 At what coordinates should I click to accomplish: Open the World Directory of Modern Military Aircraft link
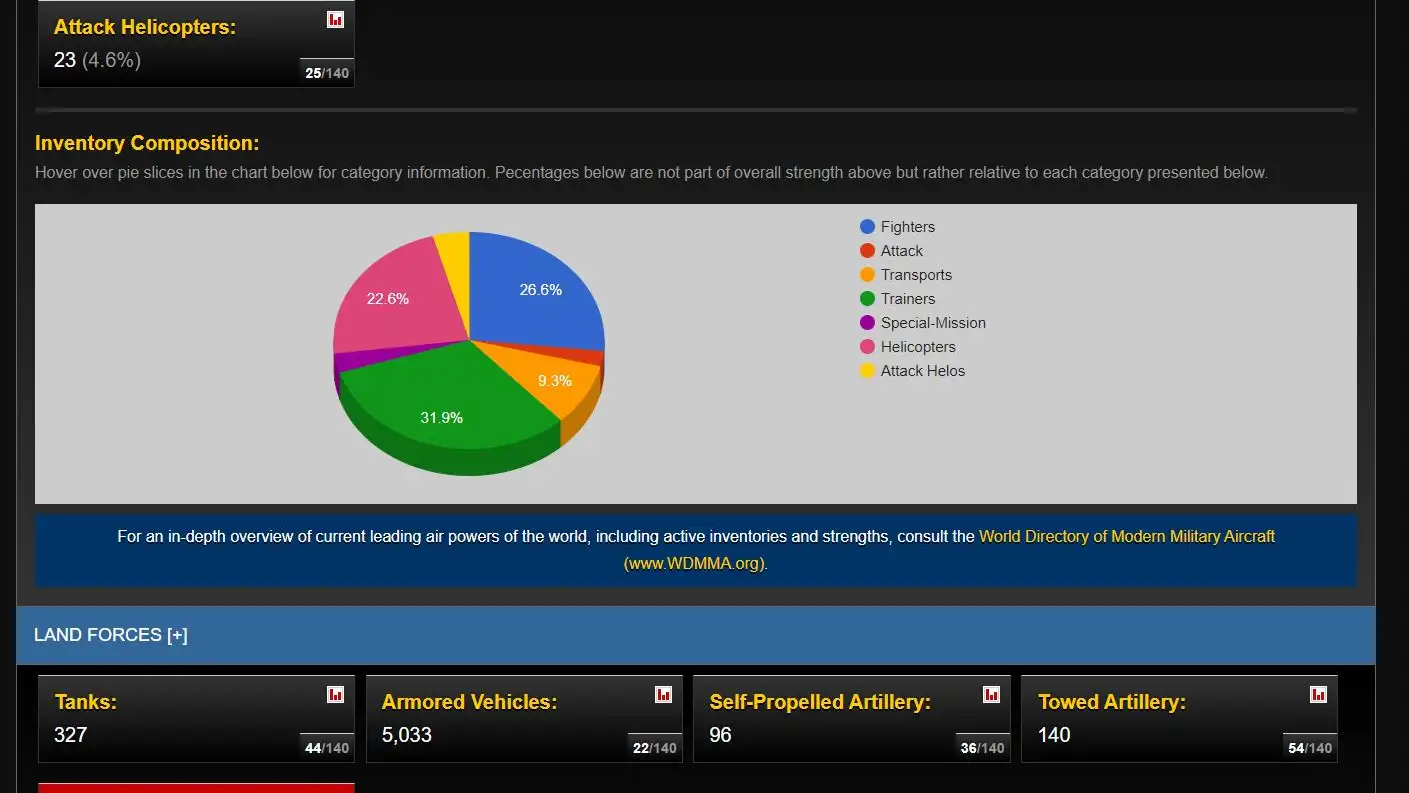coord(1126,536)
